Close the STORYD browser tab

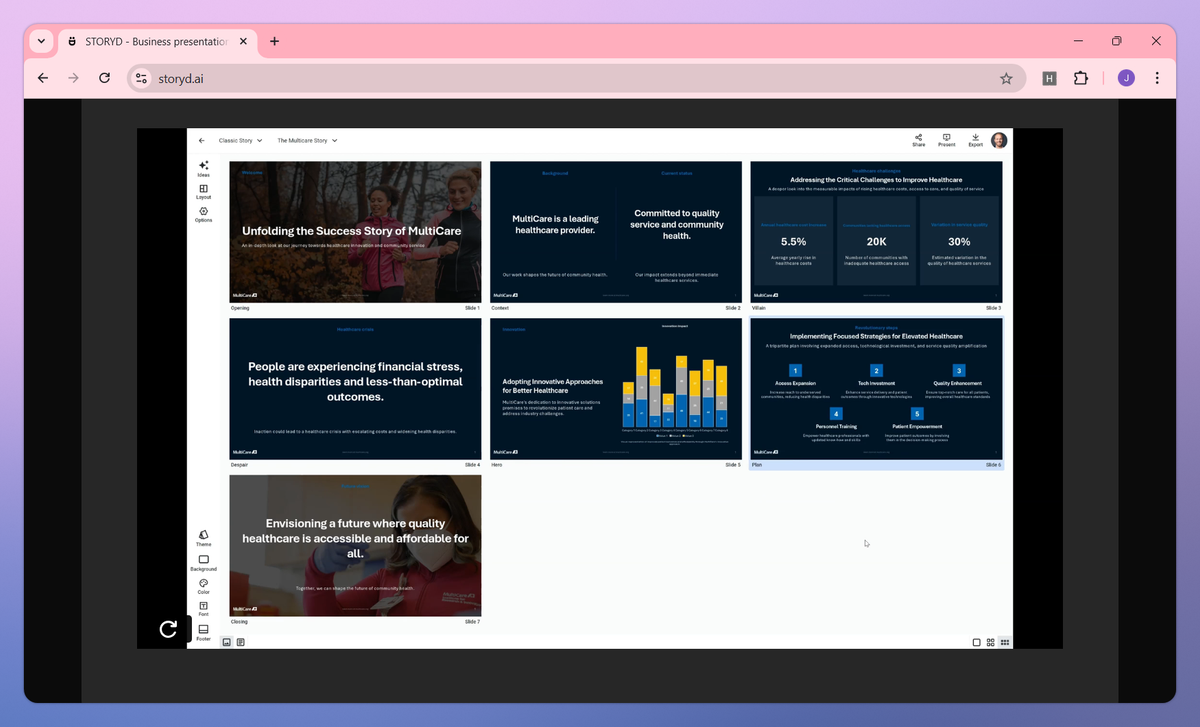243,42
